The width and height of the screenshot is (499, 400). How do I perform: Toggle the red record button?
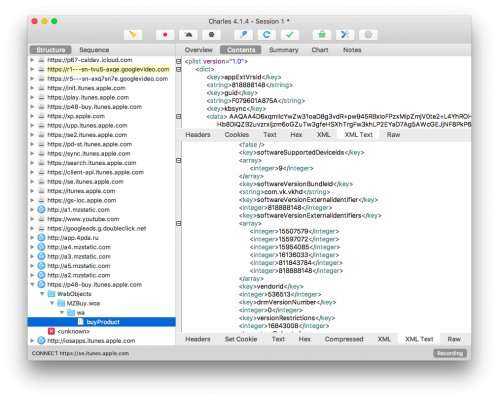[x=165, y=35]
